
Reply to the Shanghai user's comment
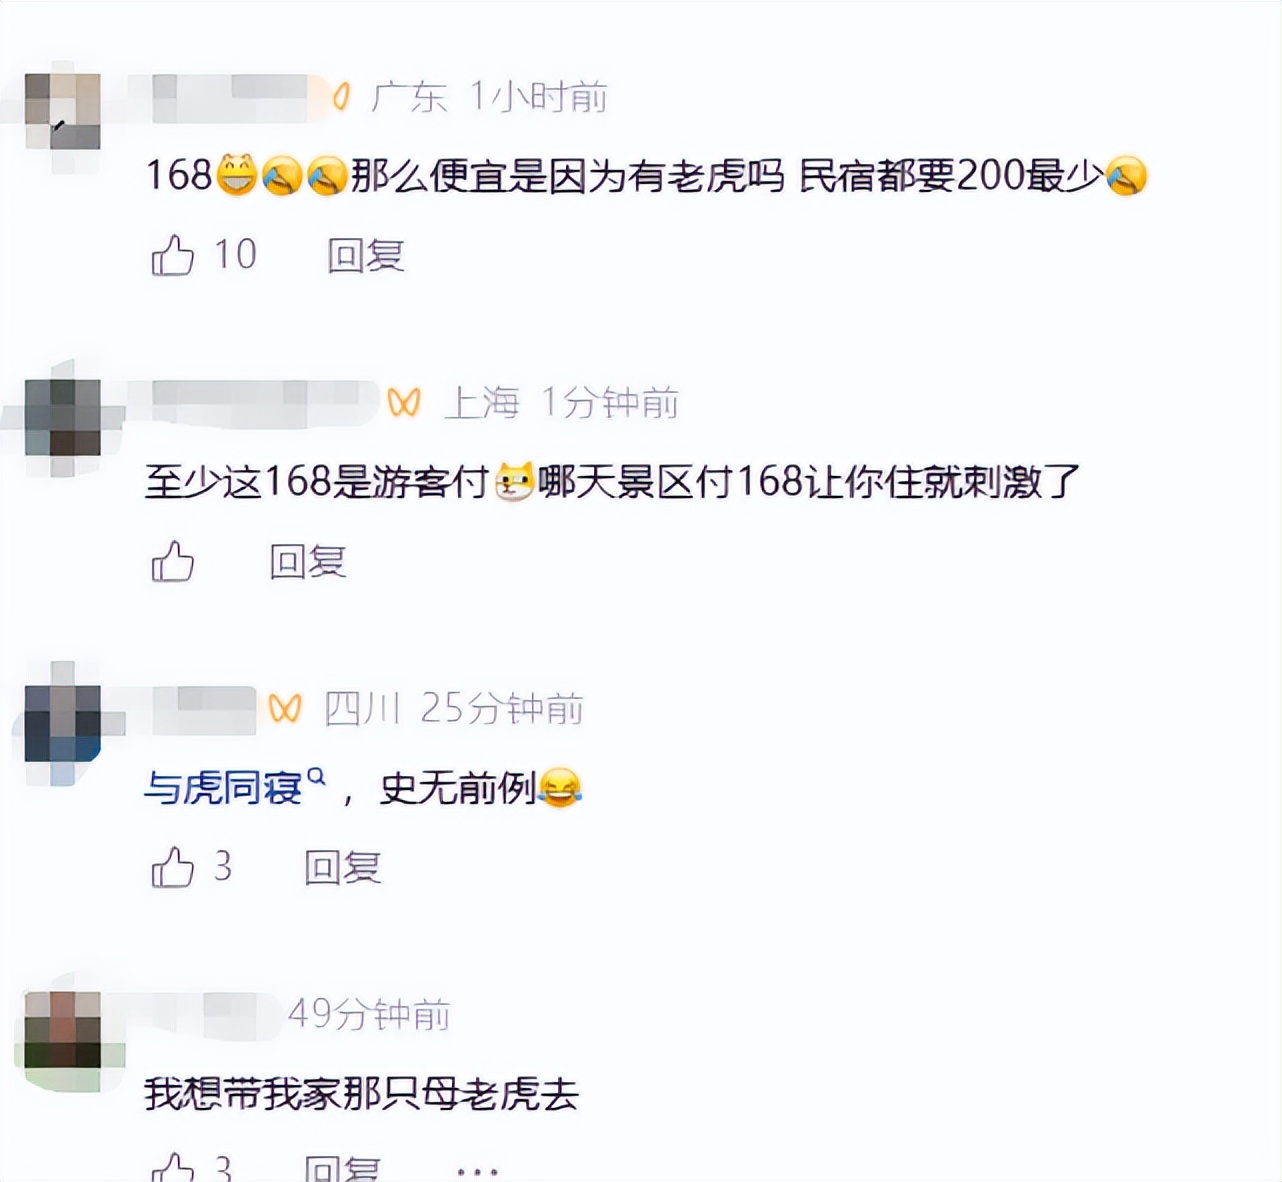click(x=307, y=562)
